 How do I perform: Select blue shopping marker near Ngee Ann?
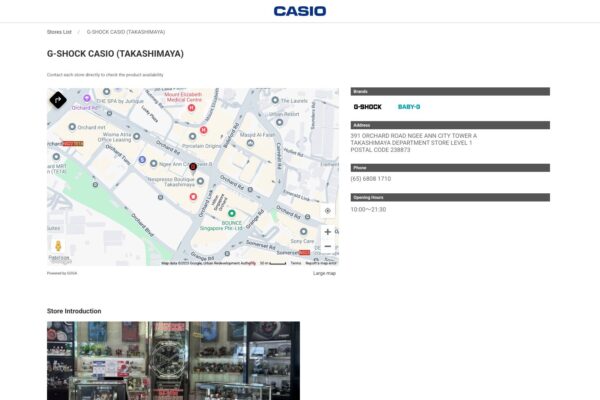(142, 159)
